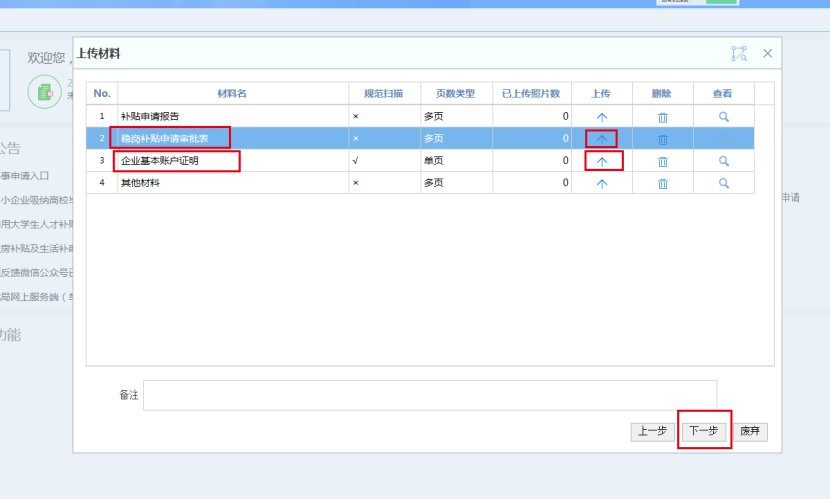Click the 删除 column header

[662, 94]
